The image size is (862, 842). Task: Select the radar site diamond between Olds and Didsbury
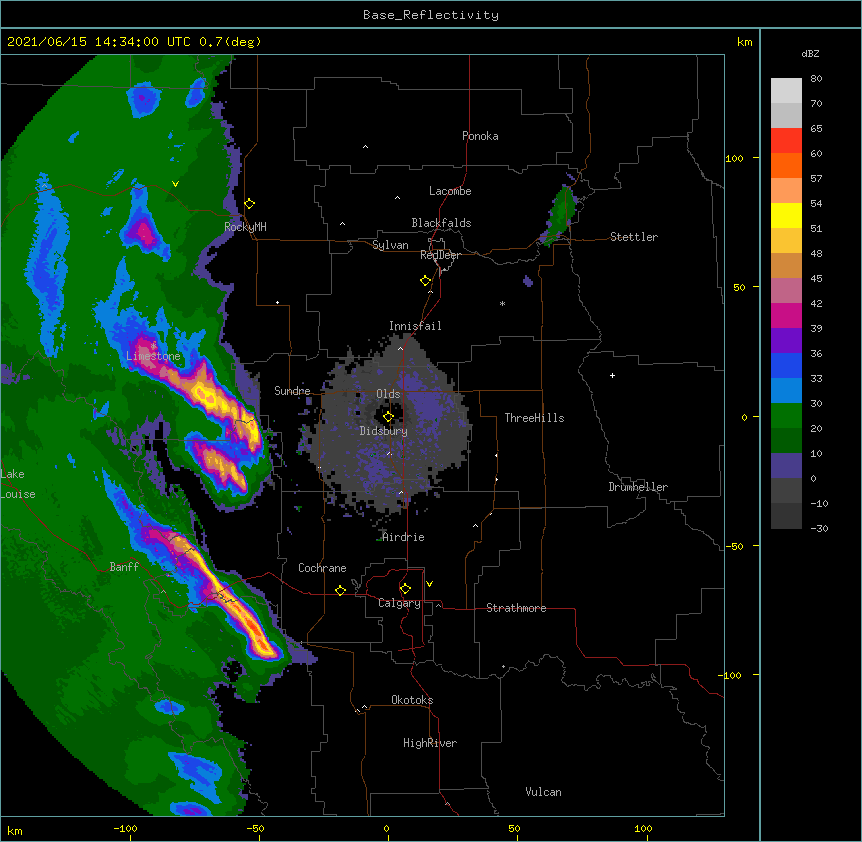pos(388,417)
